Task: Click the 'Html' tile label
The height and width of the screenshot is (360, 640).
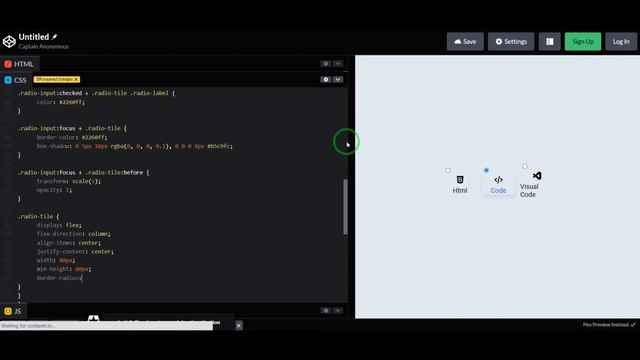Action: coord(460,191)
